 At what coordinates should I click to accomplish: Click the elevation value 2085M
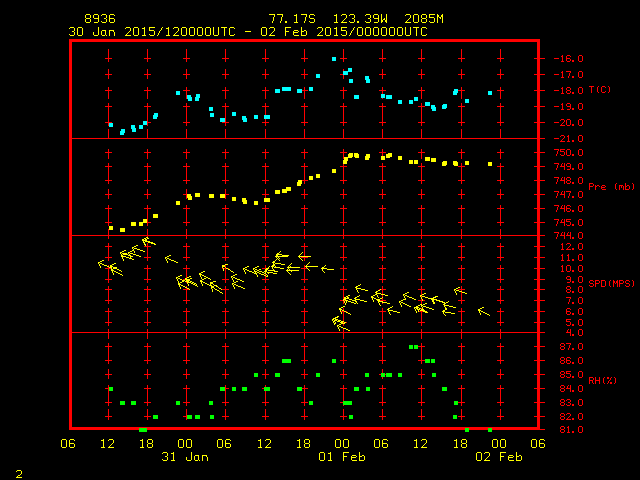[x=424, y=19]
